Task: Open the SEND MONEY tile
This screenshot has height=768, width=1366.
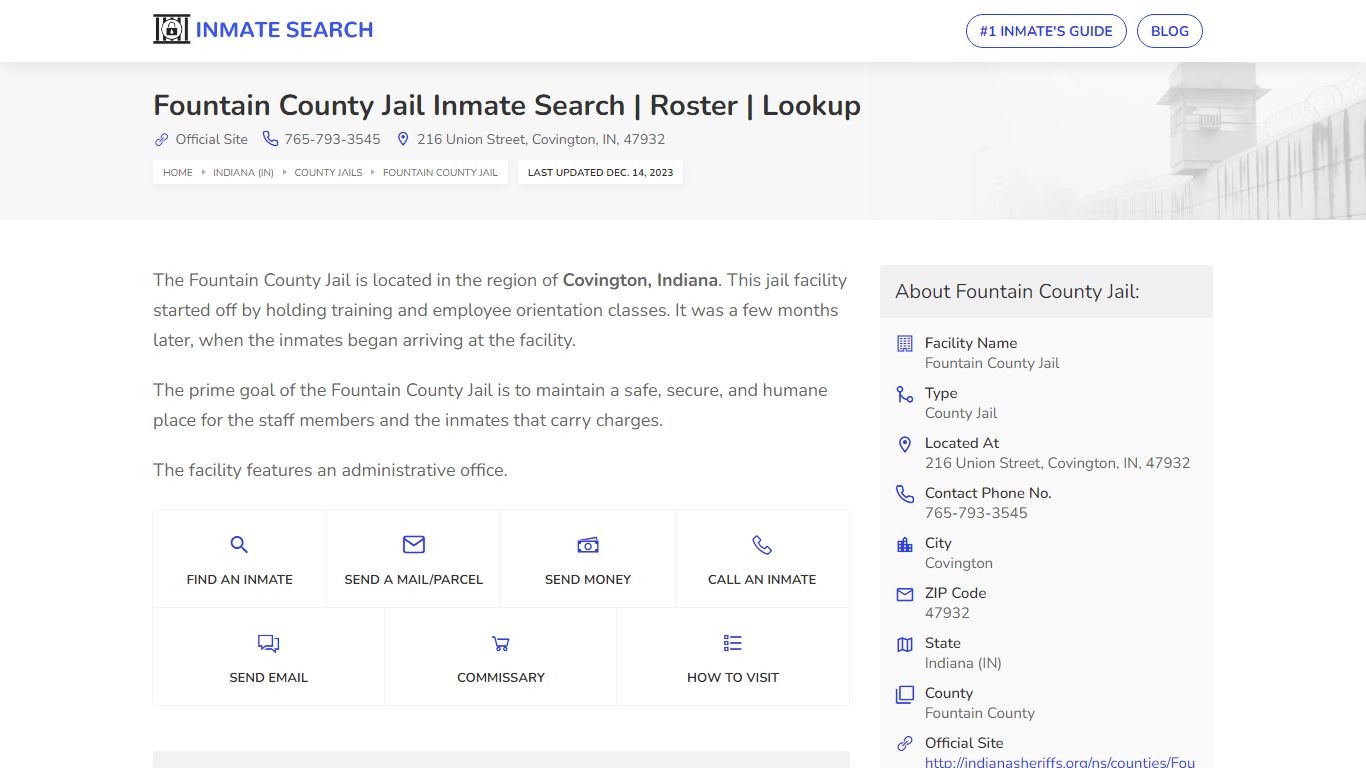Action: pyautogui.click(x=588, y=559)
